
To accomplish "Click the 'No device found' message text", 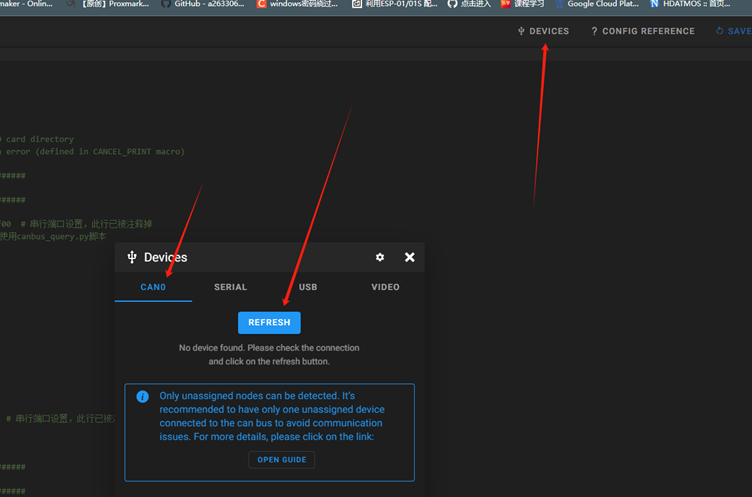I will click(x=269, y=355).
